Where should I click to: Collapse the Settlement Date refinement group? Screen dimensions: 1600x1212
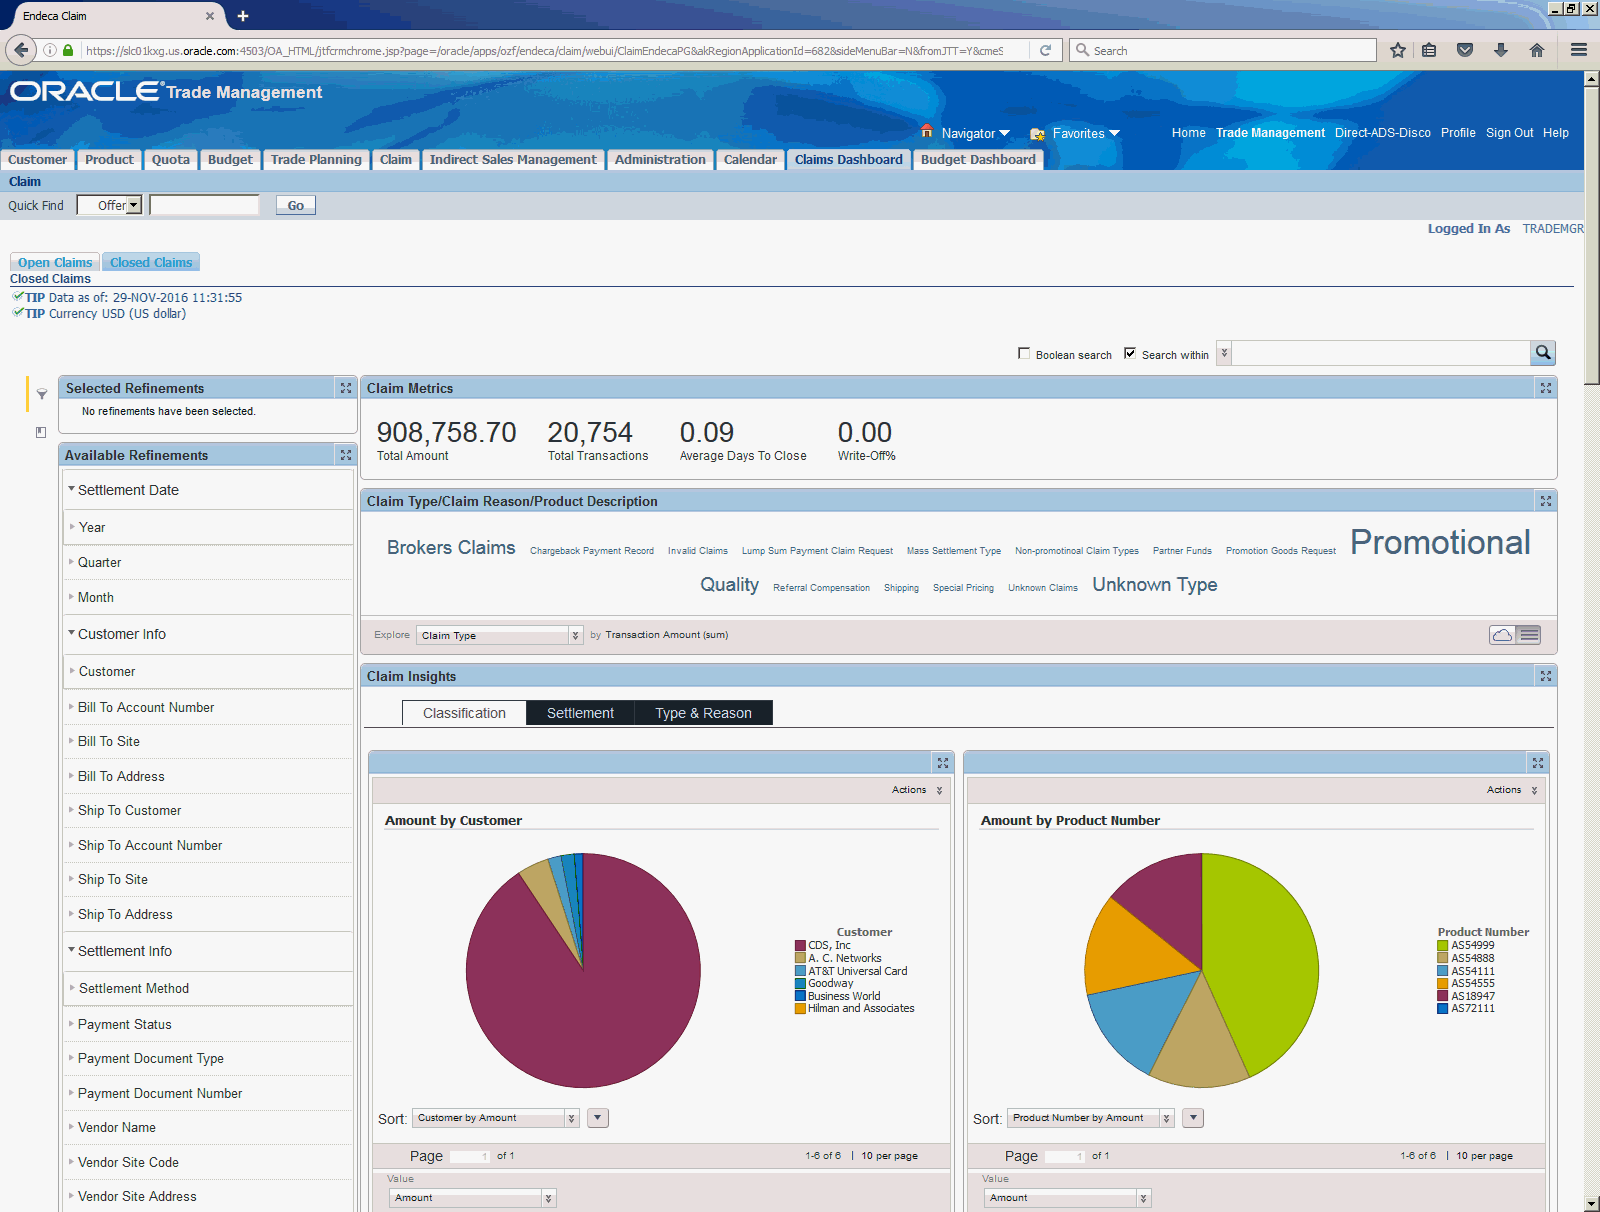click(72, 489)
